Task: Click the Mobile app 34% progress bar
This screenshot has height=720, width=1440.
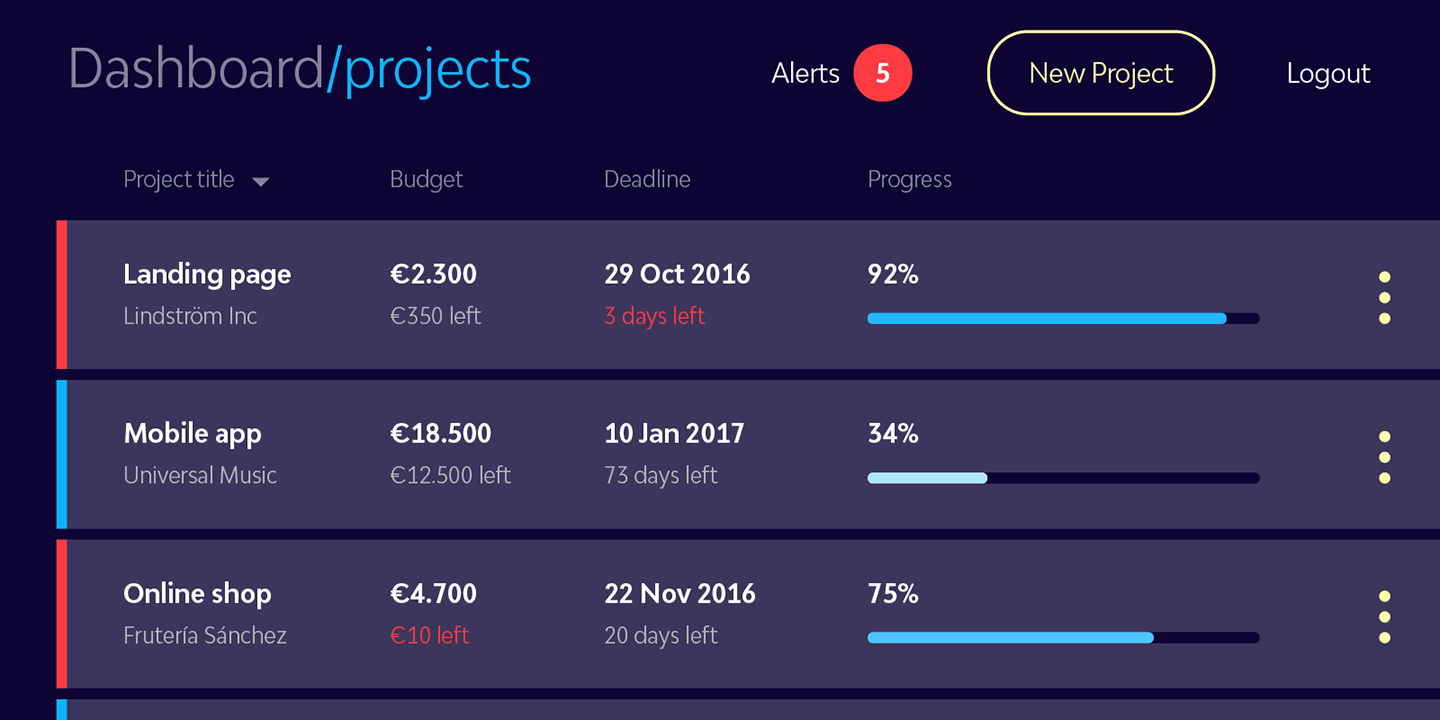Action: coord(1062,478)
